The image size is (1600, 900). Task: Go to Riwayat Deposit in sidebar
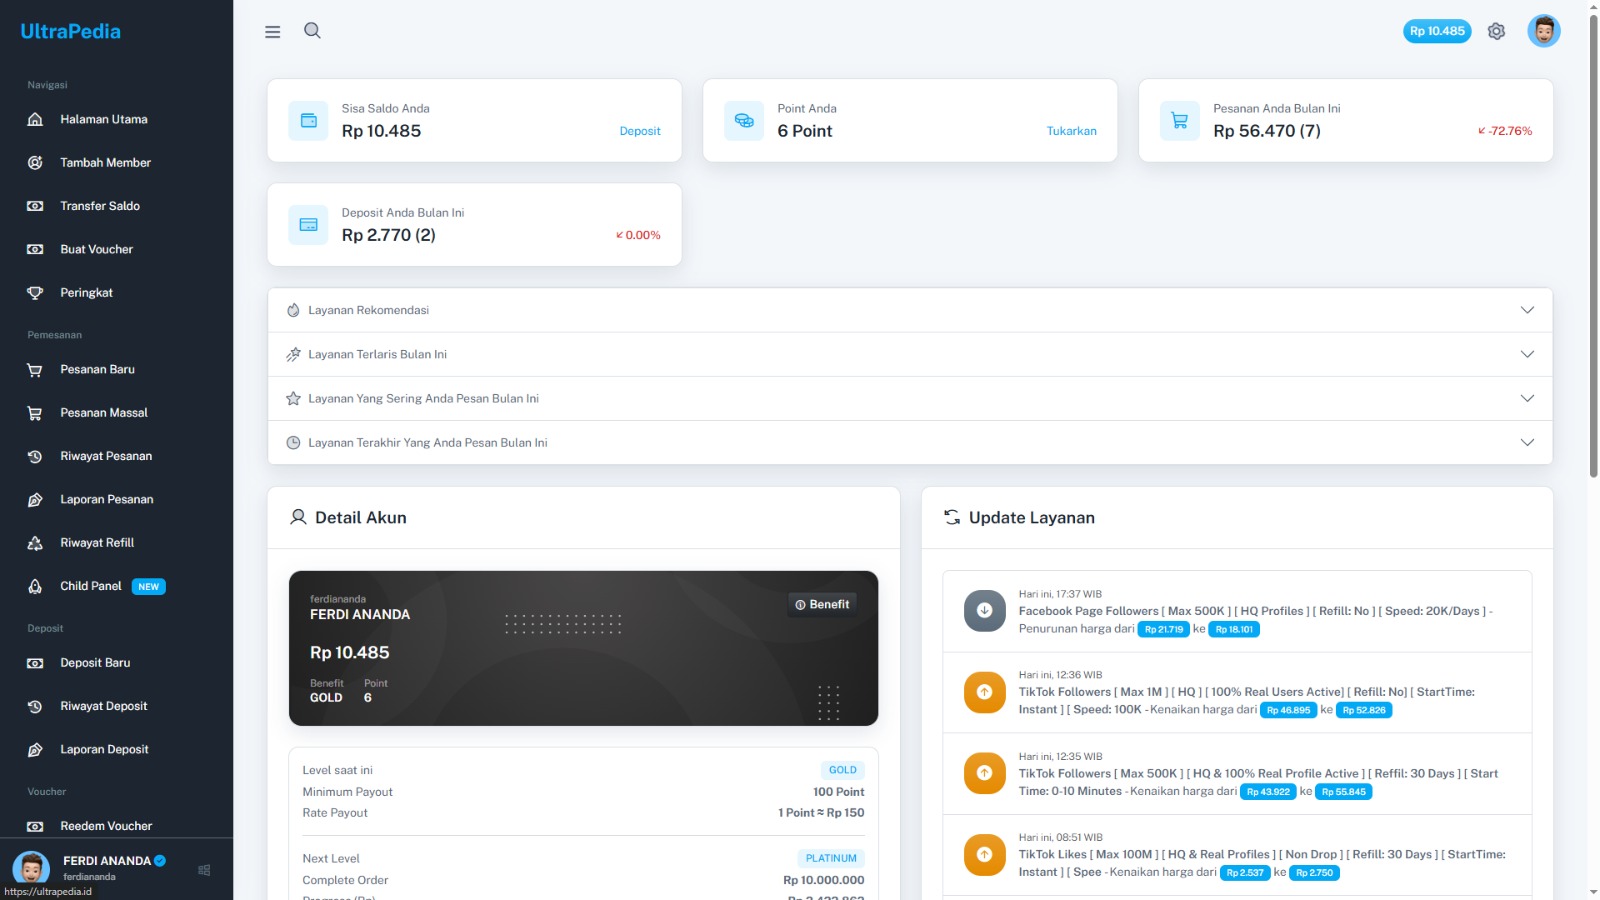pos(103,706)
